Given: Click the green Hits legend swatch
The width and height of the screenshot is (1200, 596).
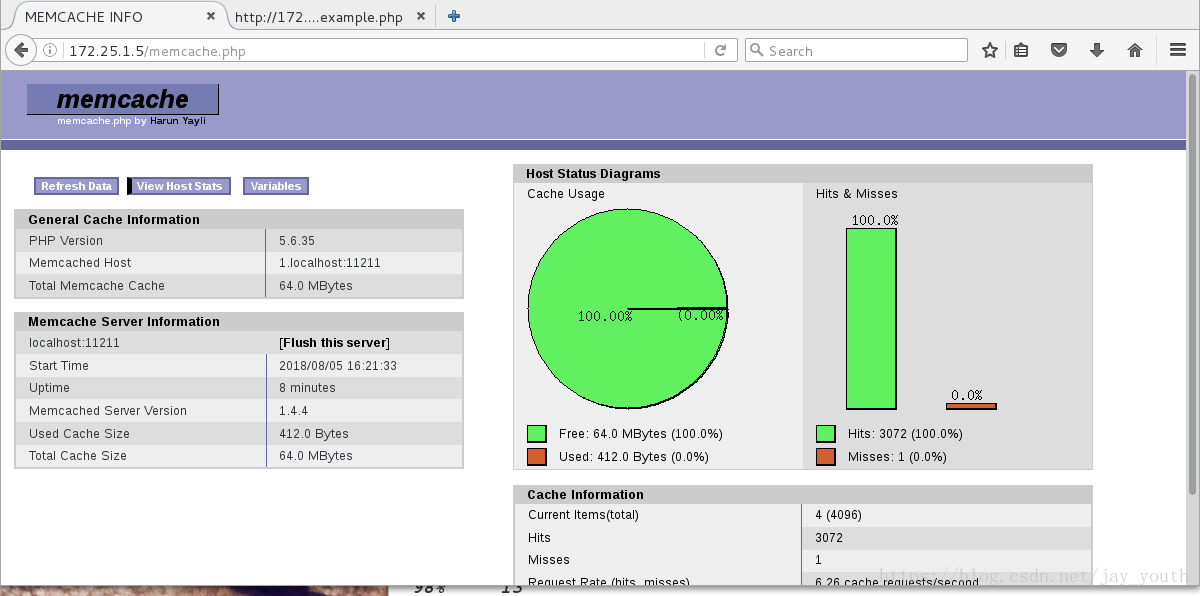Looking at the screenshot, I should click(x=826, y=434).
